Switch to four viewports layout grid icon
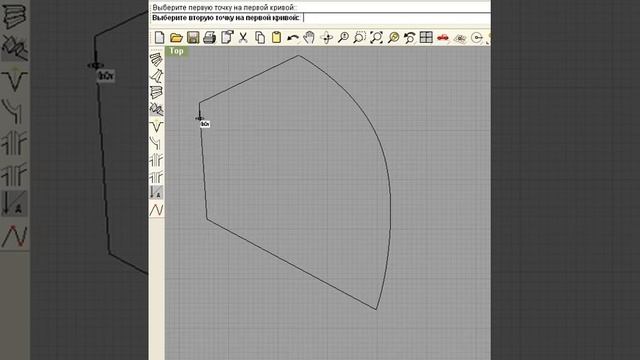Screen dimensions: 640x360 pos(426,37)
